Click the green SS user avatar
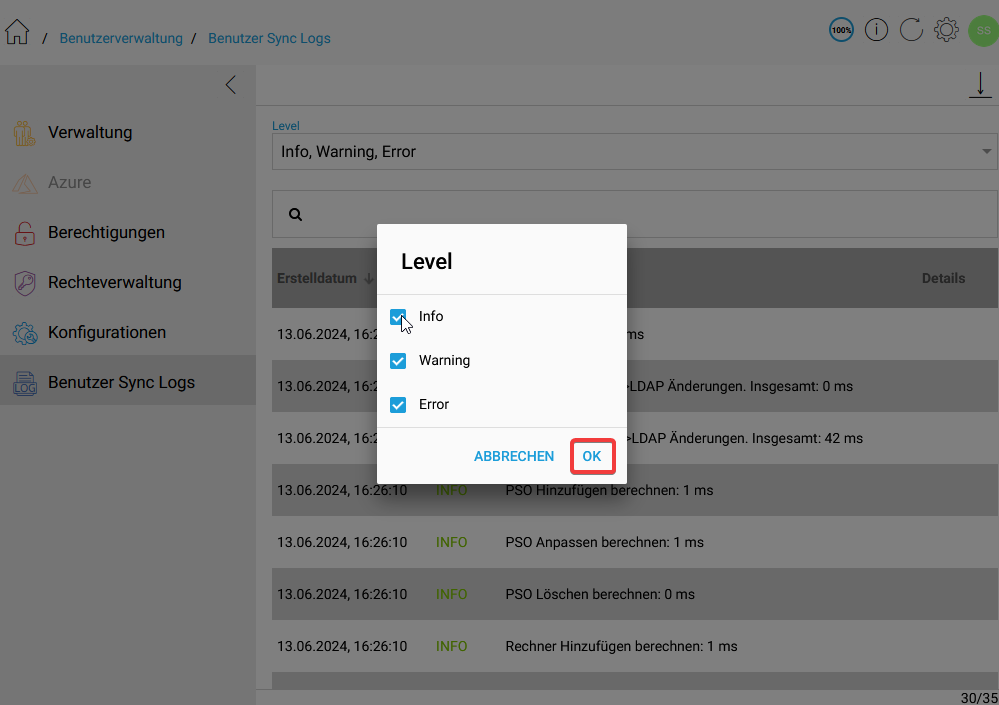Viewport: 999px width, 705px height. tap(982, 30)
